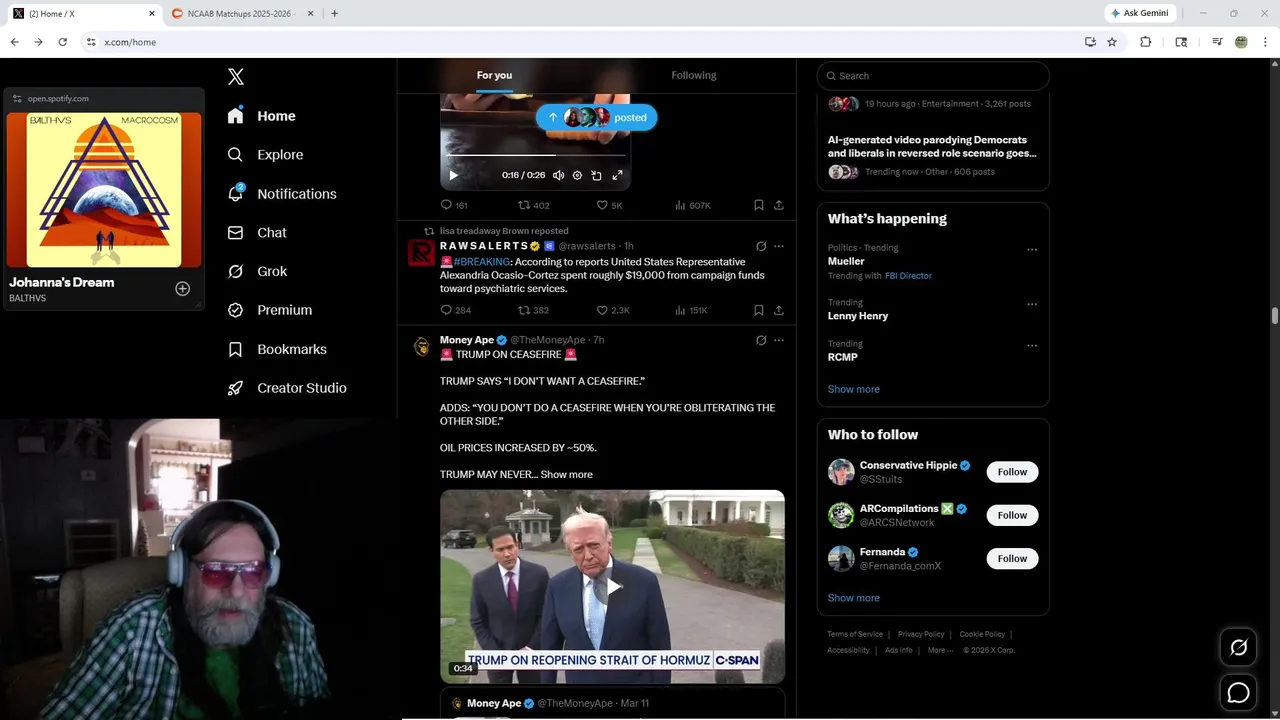This screenshot has height=720, width=1280.
Task: Open Explore in the sidebar
Action: tap(265, 155)
